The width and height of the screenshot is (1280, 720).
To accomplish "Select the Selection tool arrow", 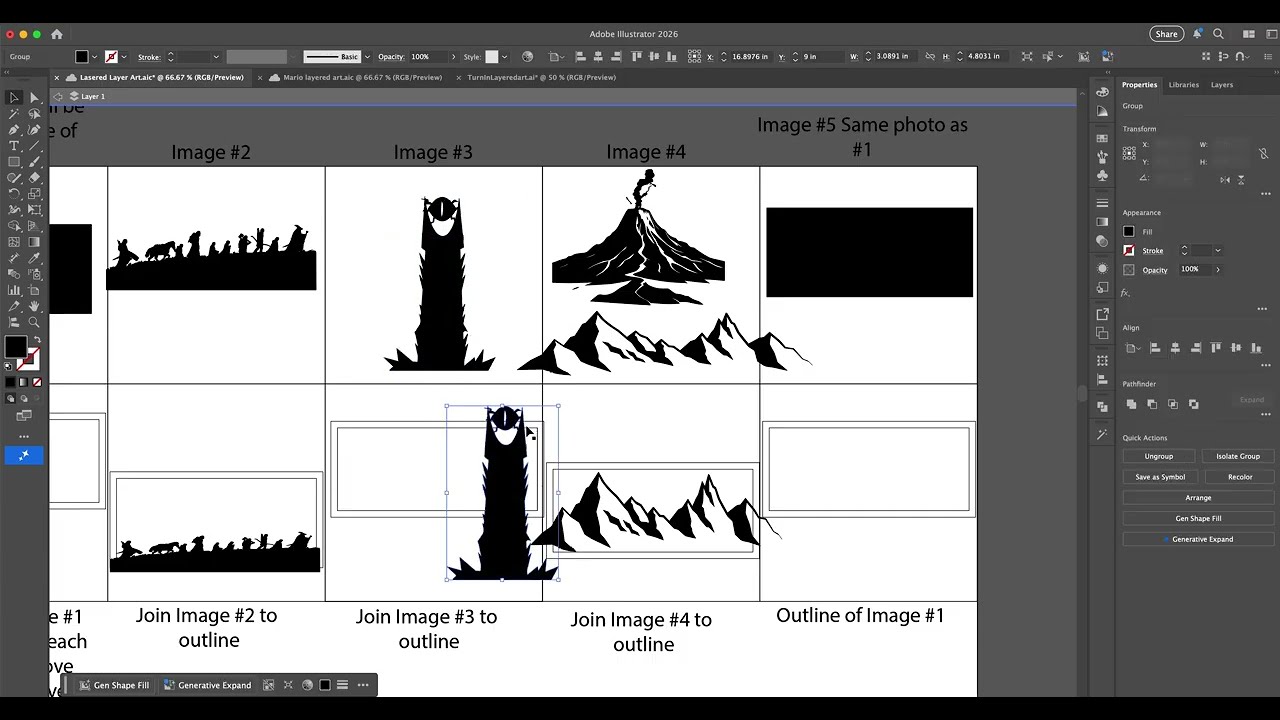I will [14, 98].
